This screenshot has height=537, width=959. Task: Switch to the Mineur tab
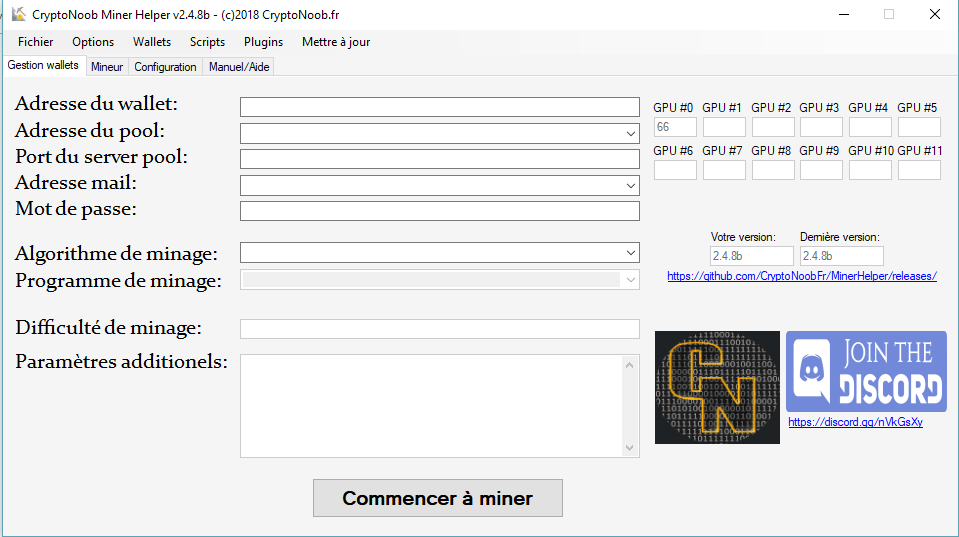tap(107, 67)
